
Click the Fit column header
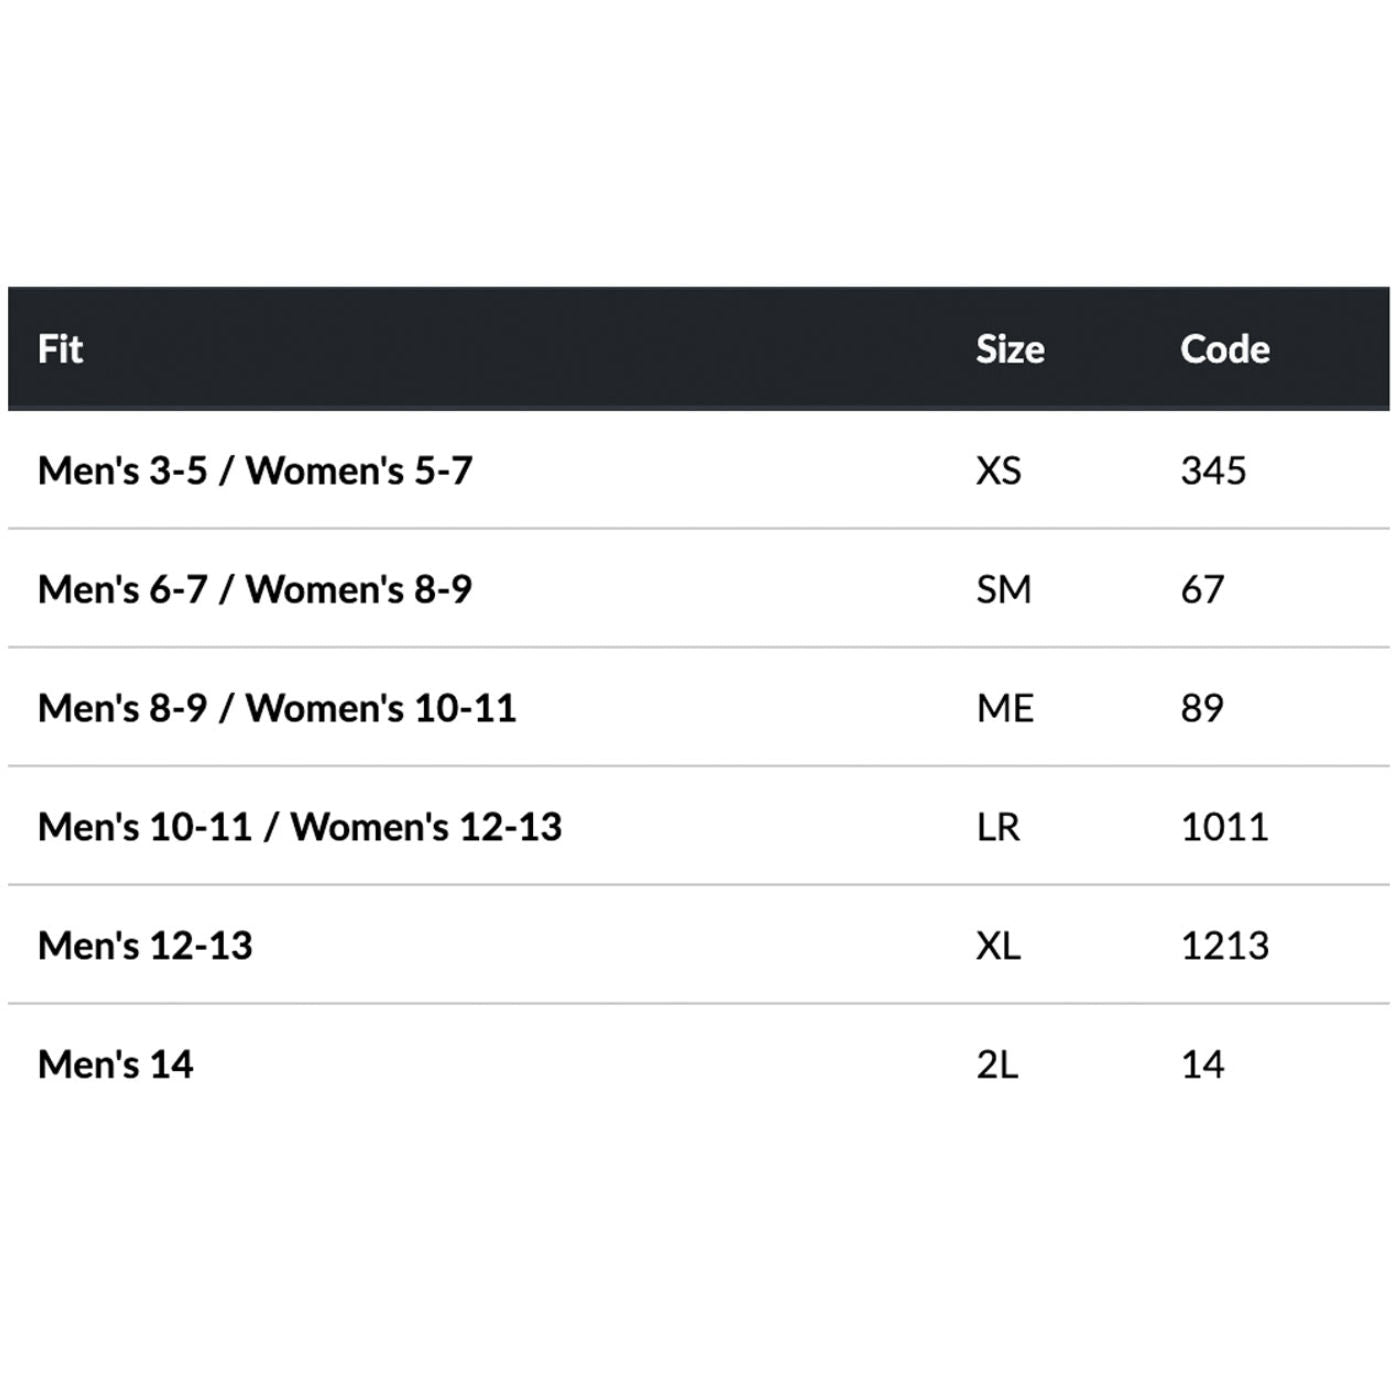(x=60, y=350)
